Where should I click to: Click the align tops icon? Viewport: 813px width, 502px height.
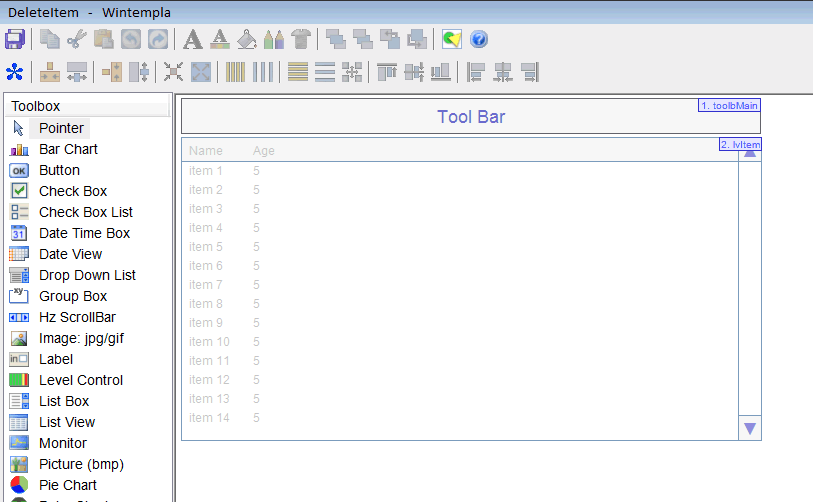387,72
